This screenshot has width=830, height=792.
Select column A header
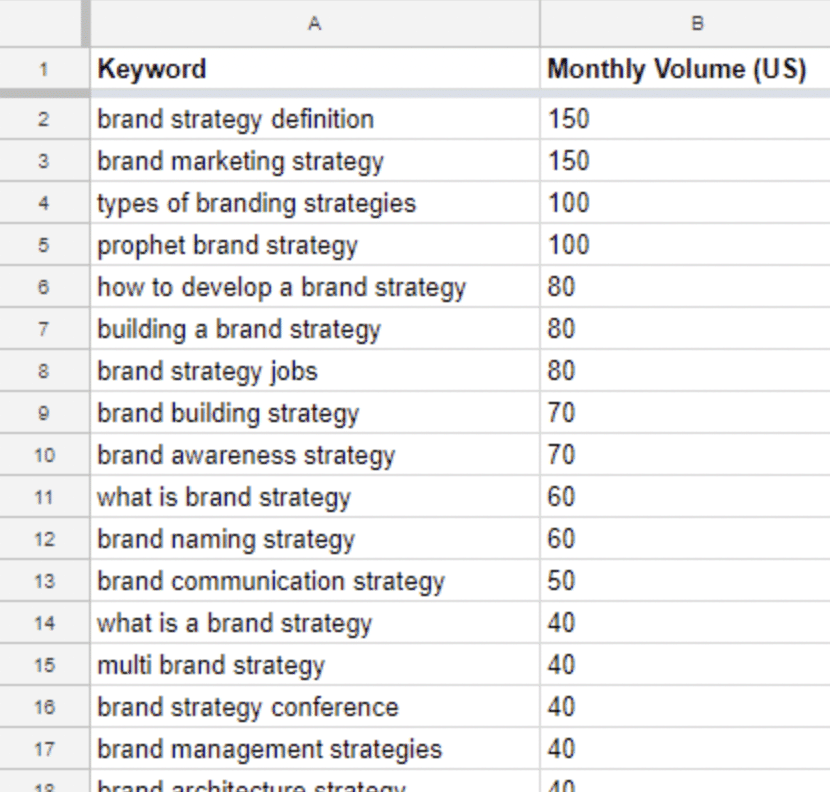click(315, 22)
